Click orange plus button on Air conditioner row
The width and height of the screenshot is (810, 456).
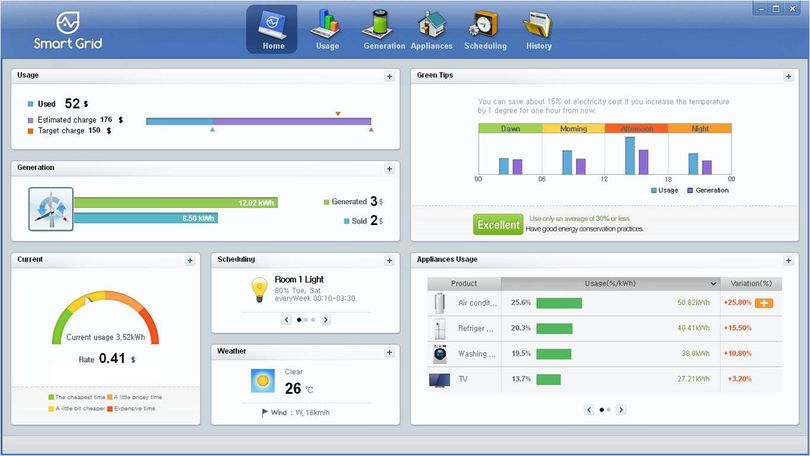coord(764,303)
